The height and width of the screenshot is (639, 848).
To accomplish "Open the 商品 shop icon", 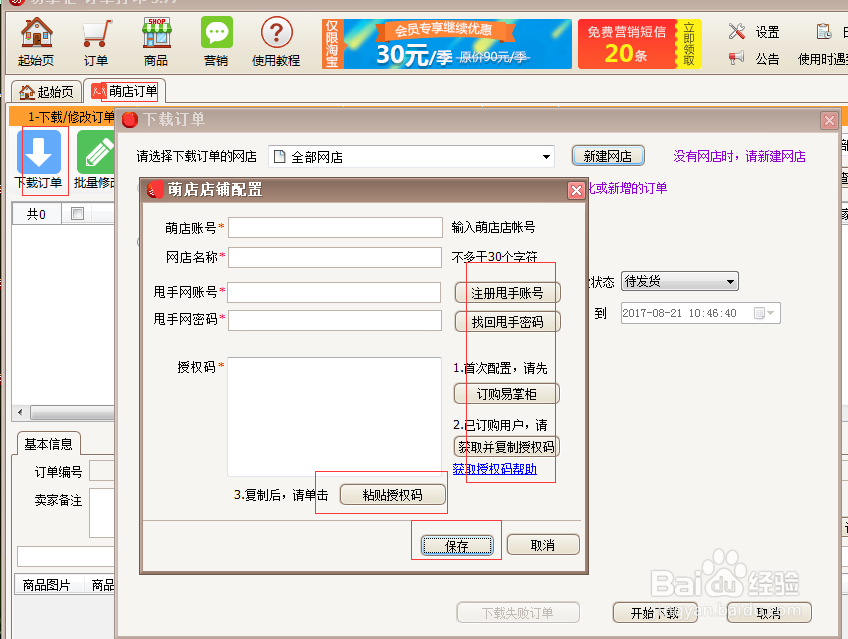I will pos(156,42).
